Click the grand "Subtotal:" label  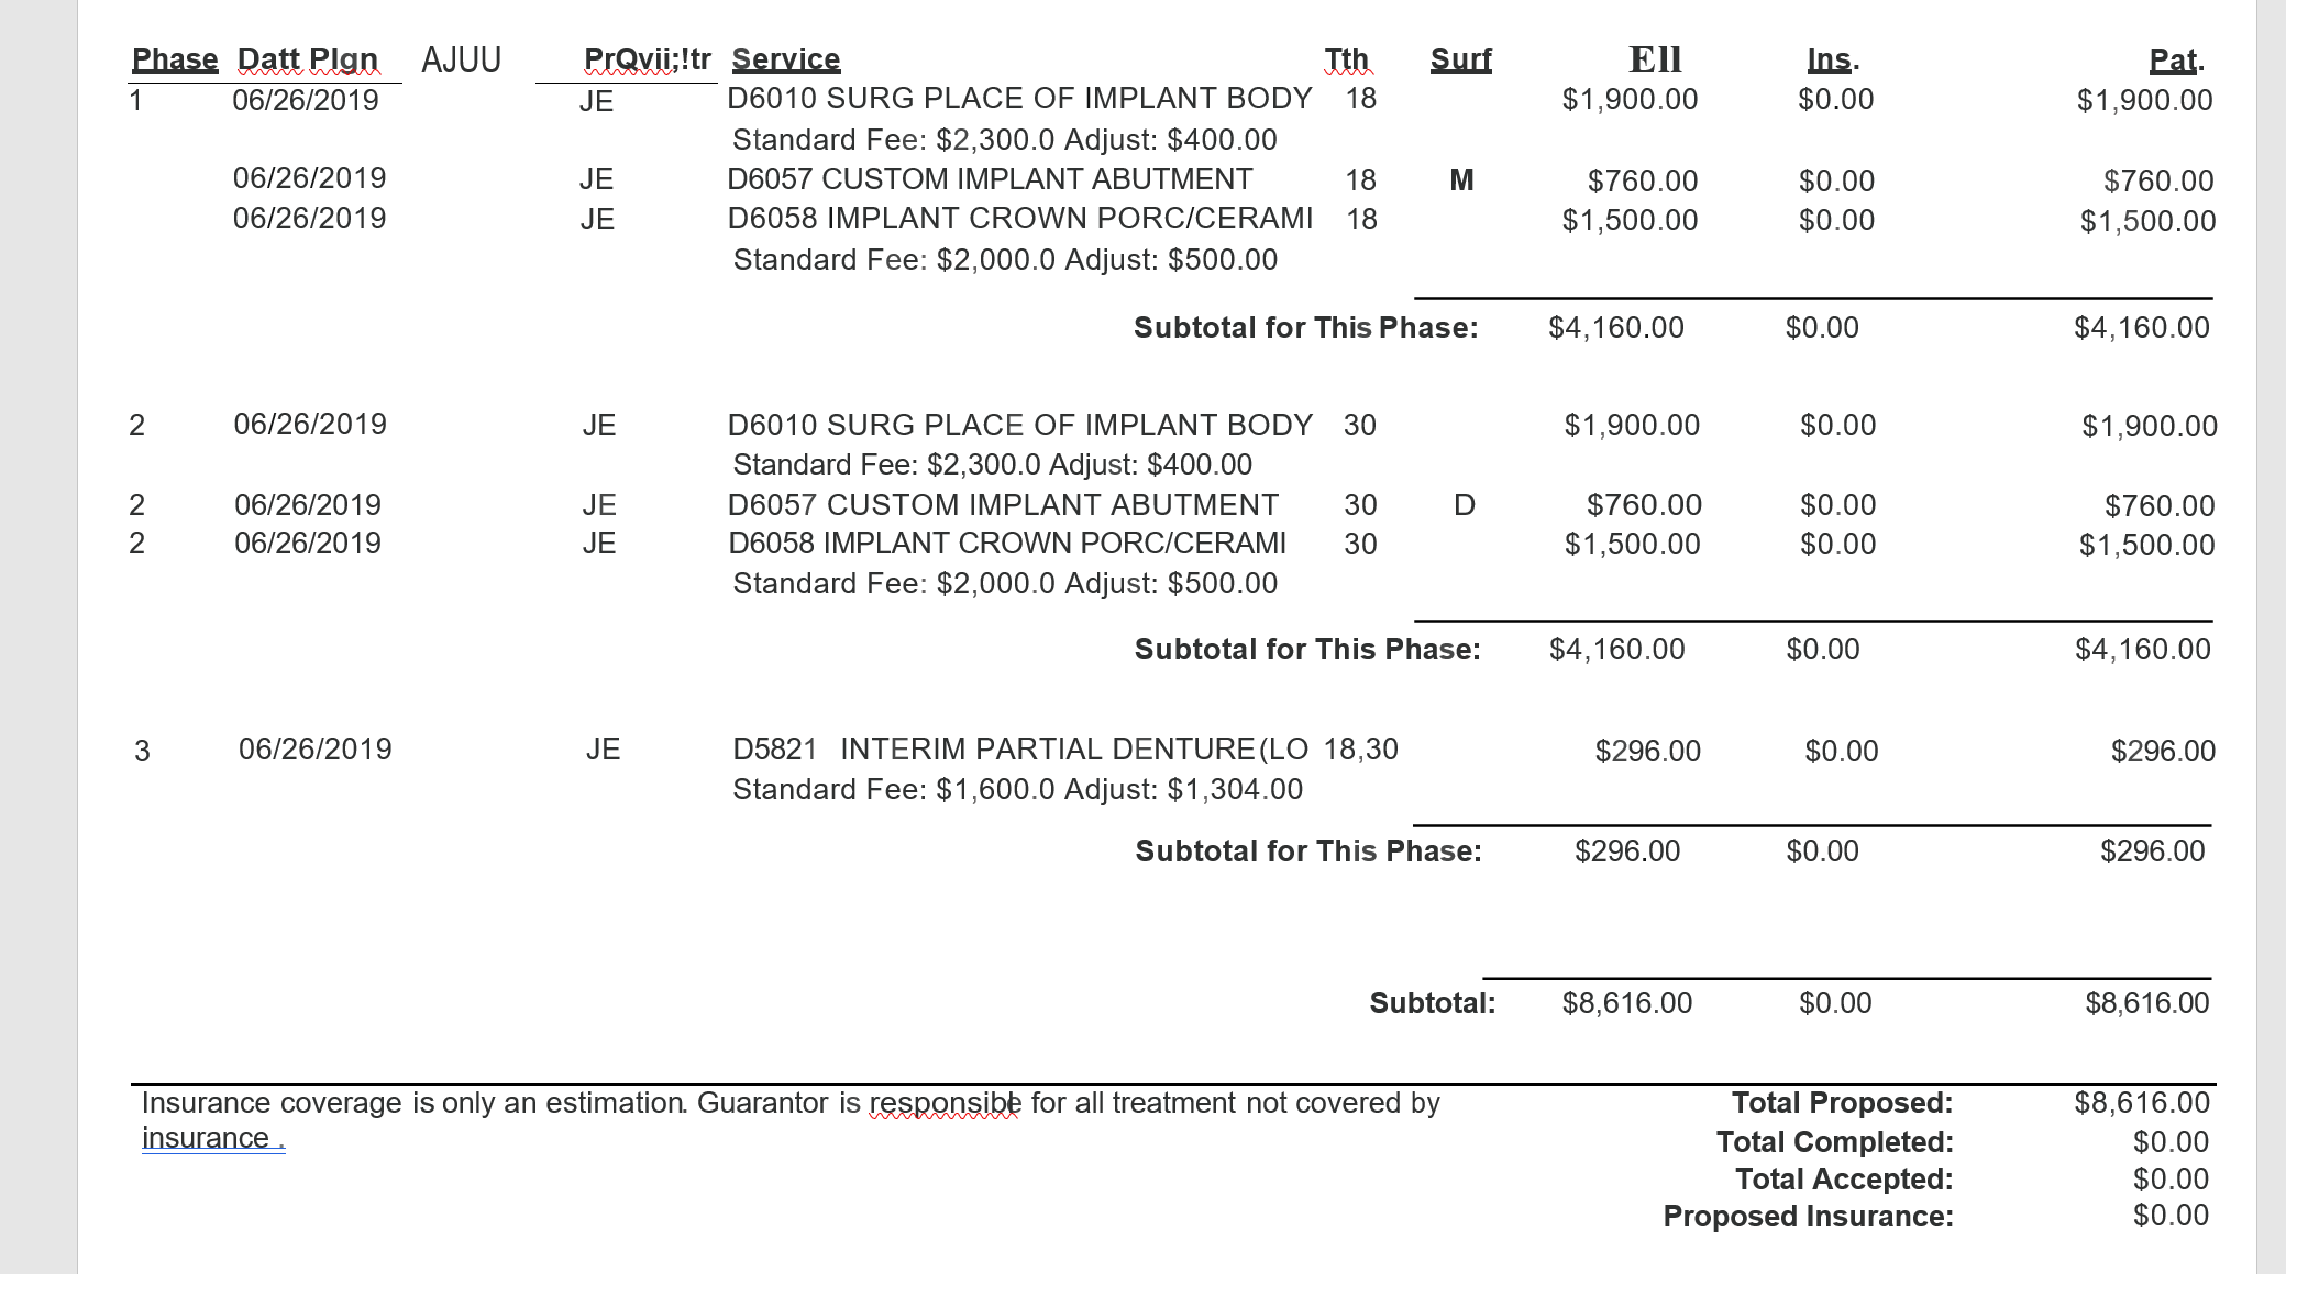pos(1432,1003)
